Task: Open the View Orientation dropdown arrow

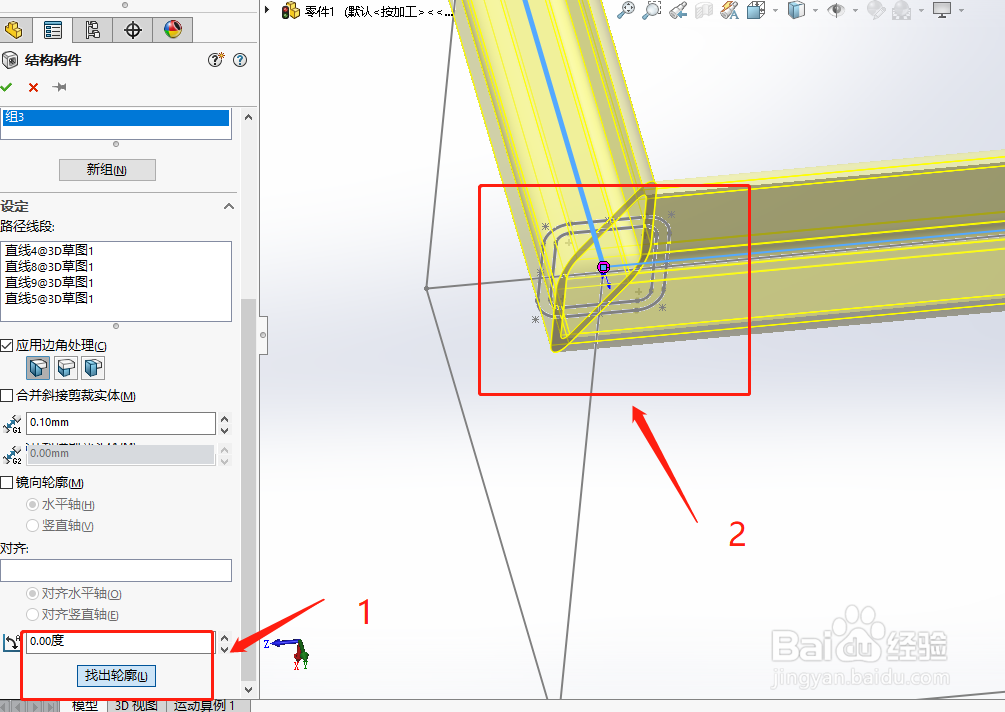Action: [x=775, y=10]
